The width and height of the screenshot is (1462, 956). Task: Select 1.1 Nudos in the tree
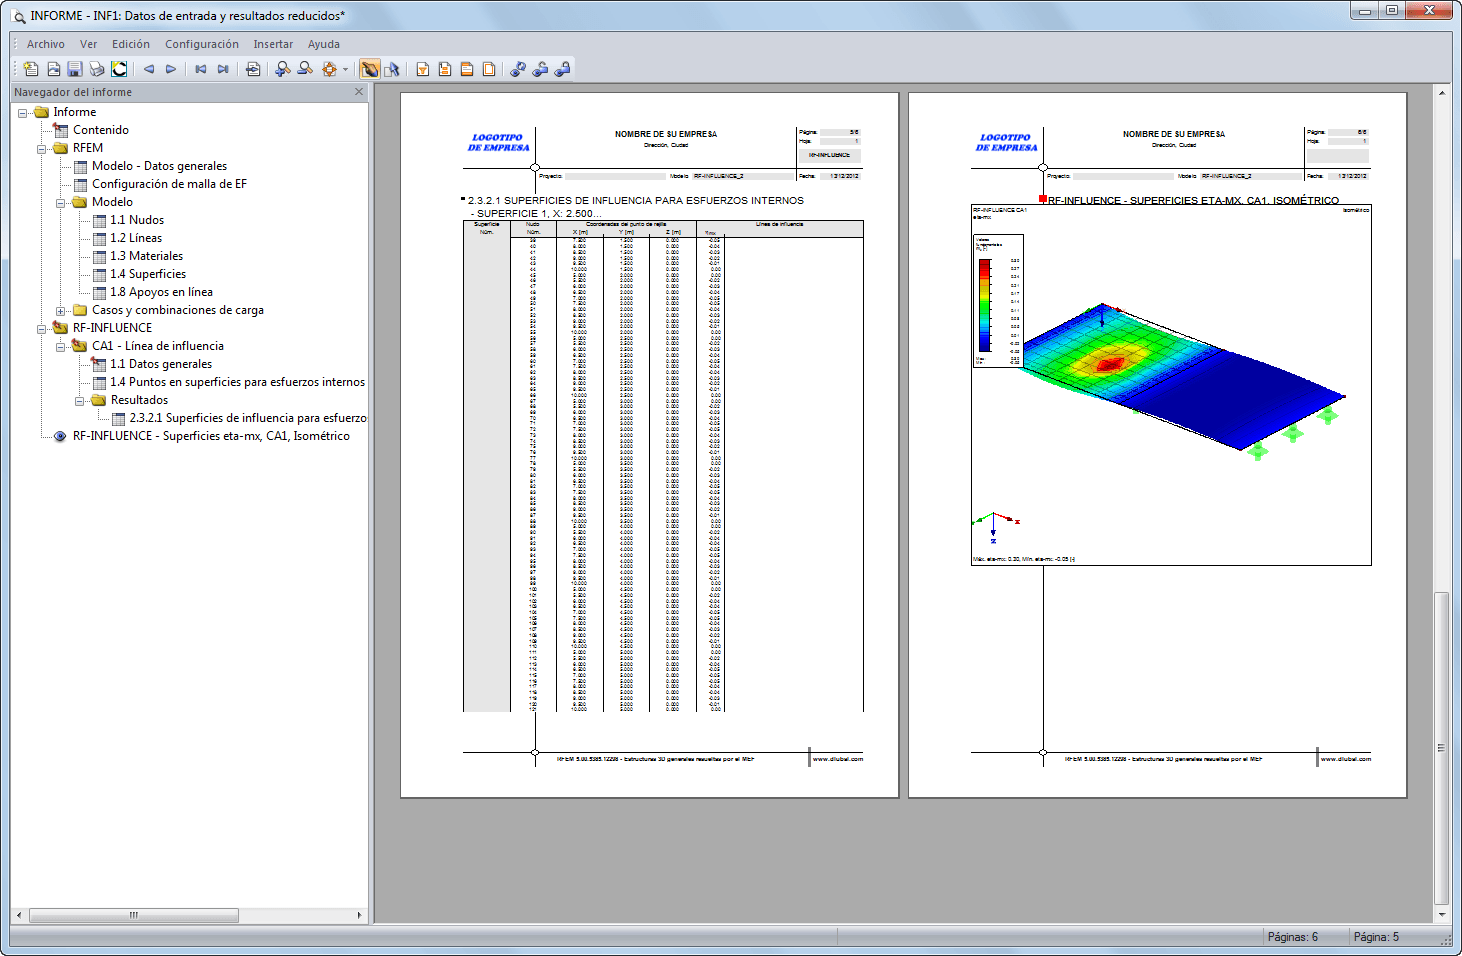(137, 220)
